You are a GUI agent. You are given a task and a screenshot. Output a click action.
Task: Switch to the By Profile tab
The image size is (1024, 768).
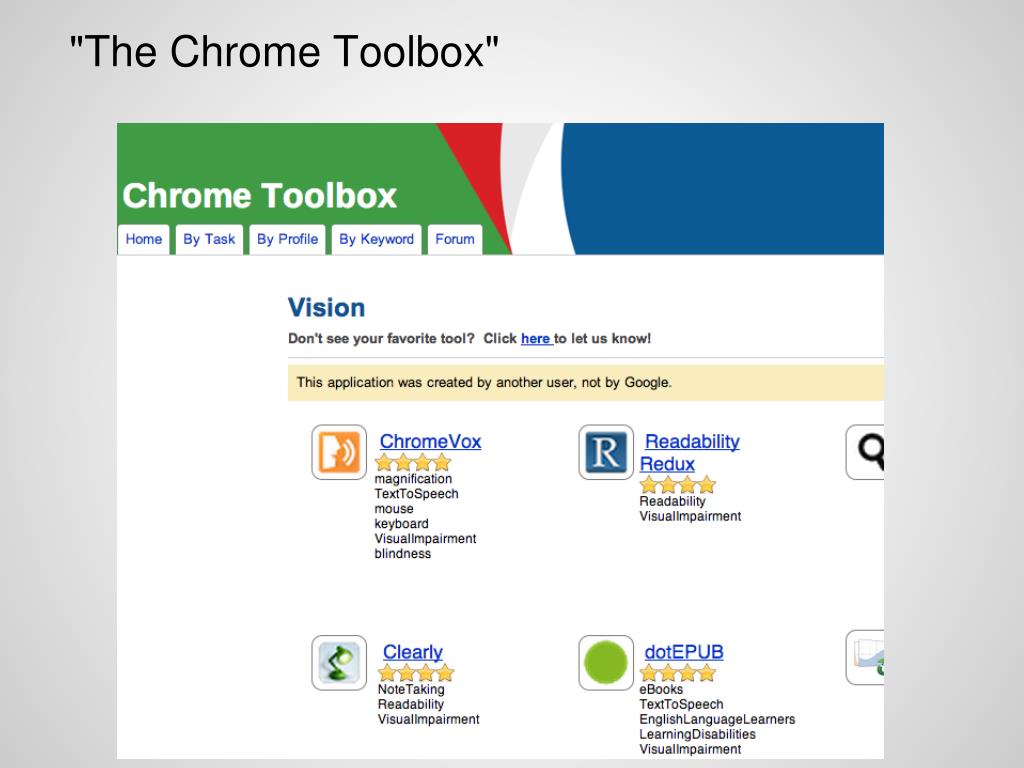[287, 239]
